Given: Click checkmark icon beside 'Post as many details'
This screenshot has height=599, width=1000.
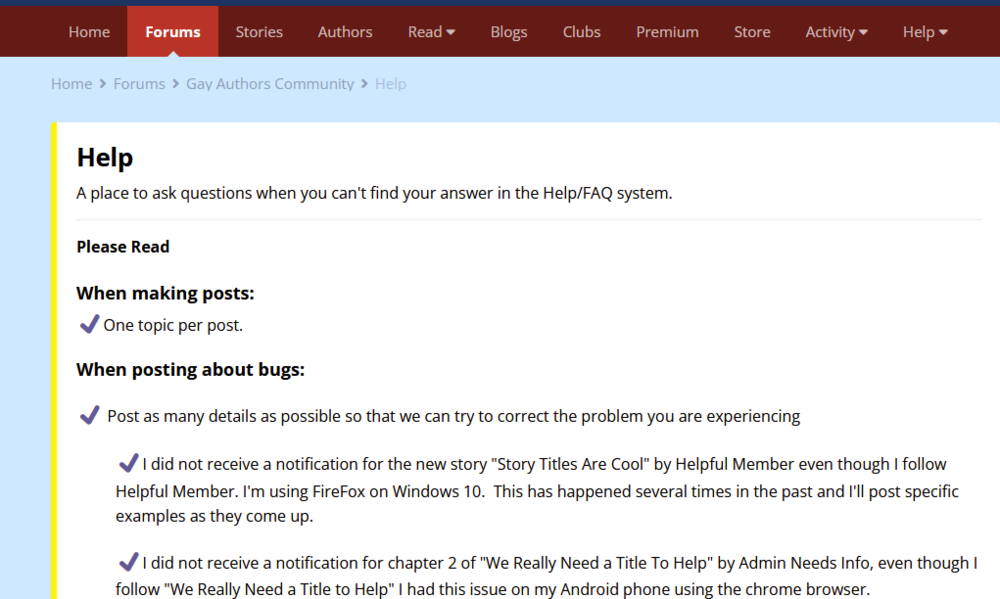Looking at the screenshot, I should pyautogui.click(x=89, y=415).
